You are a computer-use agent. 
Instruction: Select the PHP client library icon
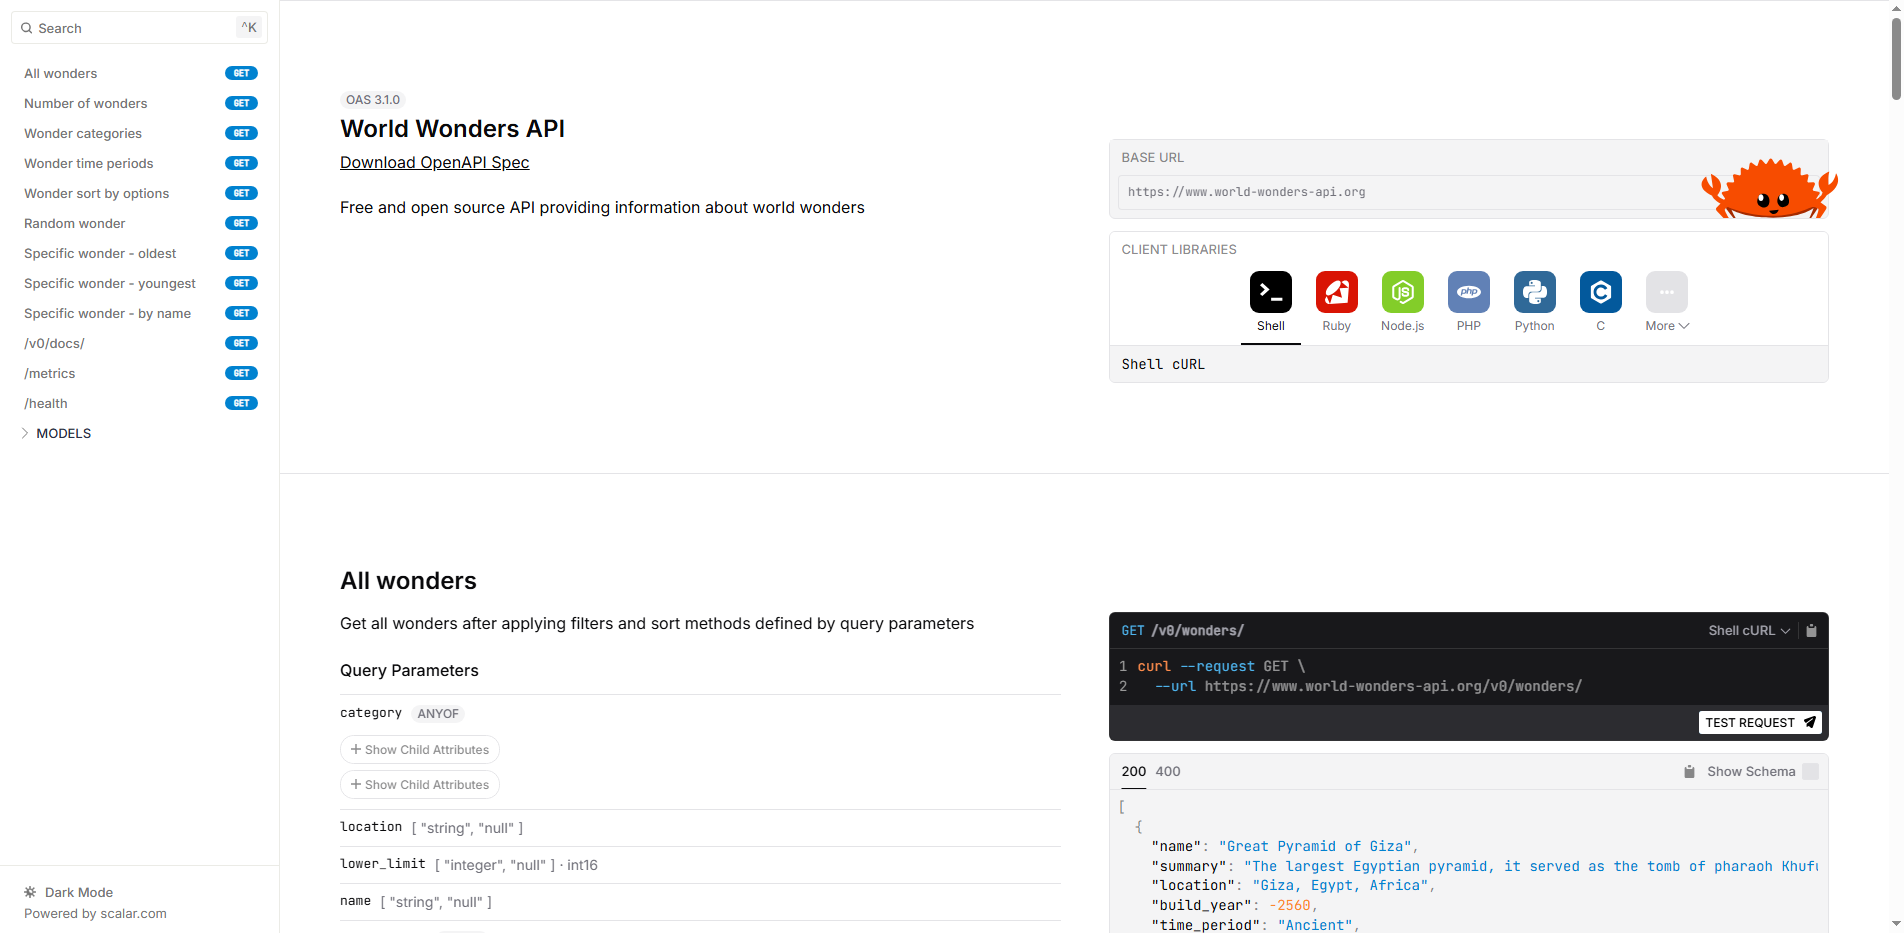(1468, 292)
